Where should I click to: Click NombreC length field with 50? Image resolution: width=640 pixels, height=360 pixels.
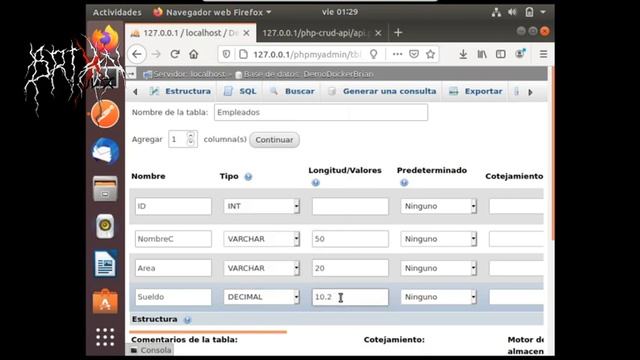350,239
